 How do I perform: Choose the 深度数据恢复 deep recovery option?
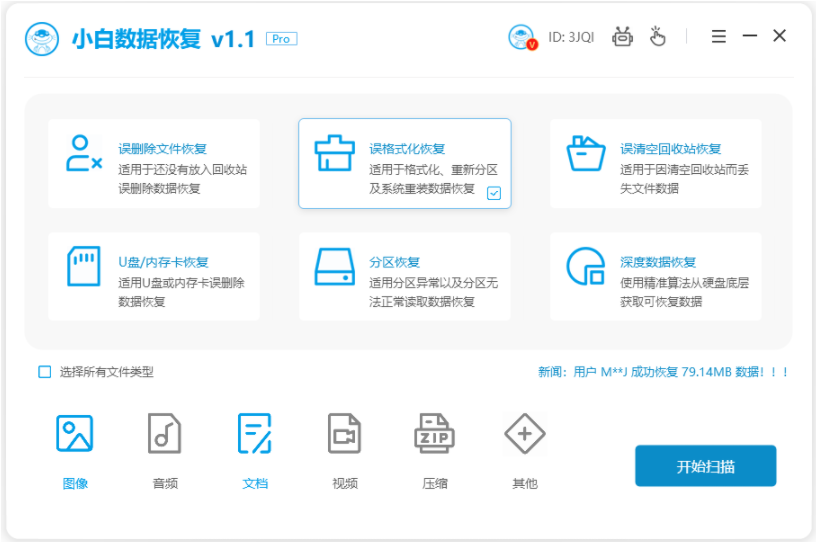pyautogui.click(x=656, y=277)
